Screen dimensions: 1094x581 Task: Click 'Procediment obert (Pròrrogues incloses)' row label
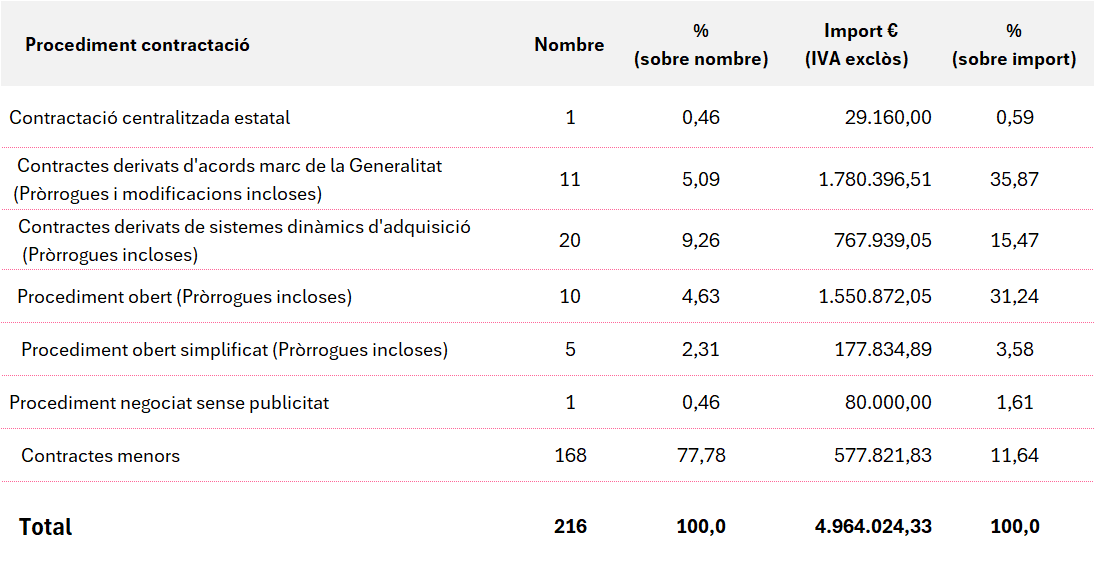pyautogui.click(x=185, y=297)
